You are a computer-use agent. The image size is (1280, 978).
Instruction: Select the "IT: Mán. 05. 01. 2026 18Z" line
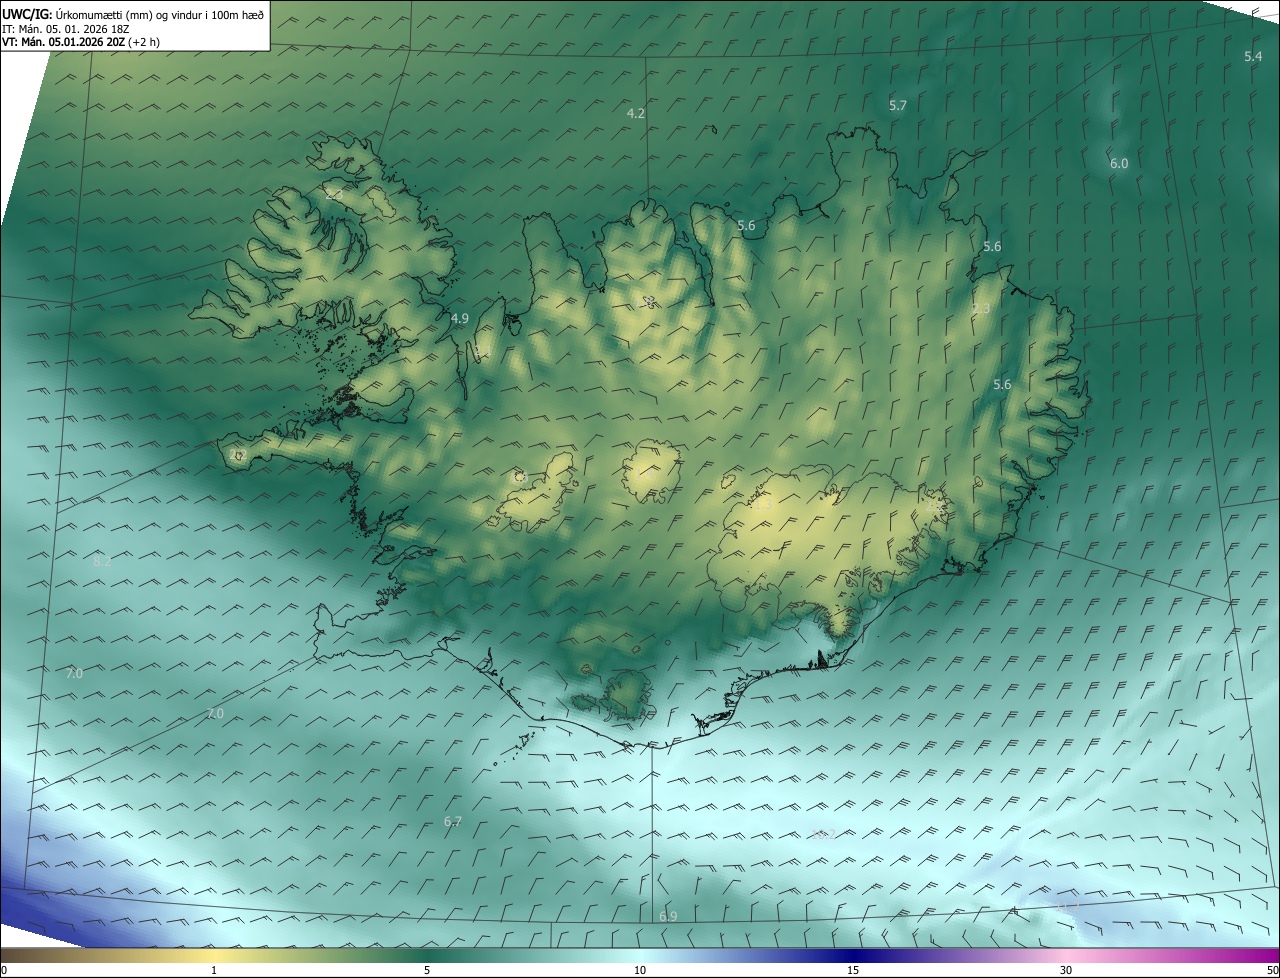(66, 28)
